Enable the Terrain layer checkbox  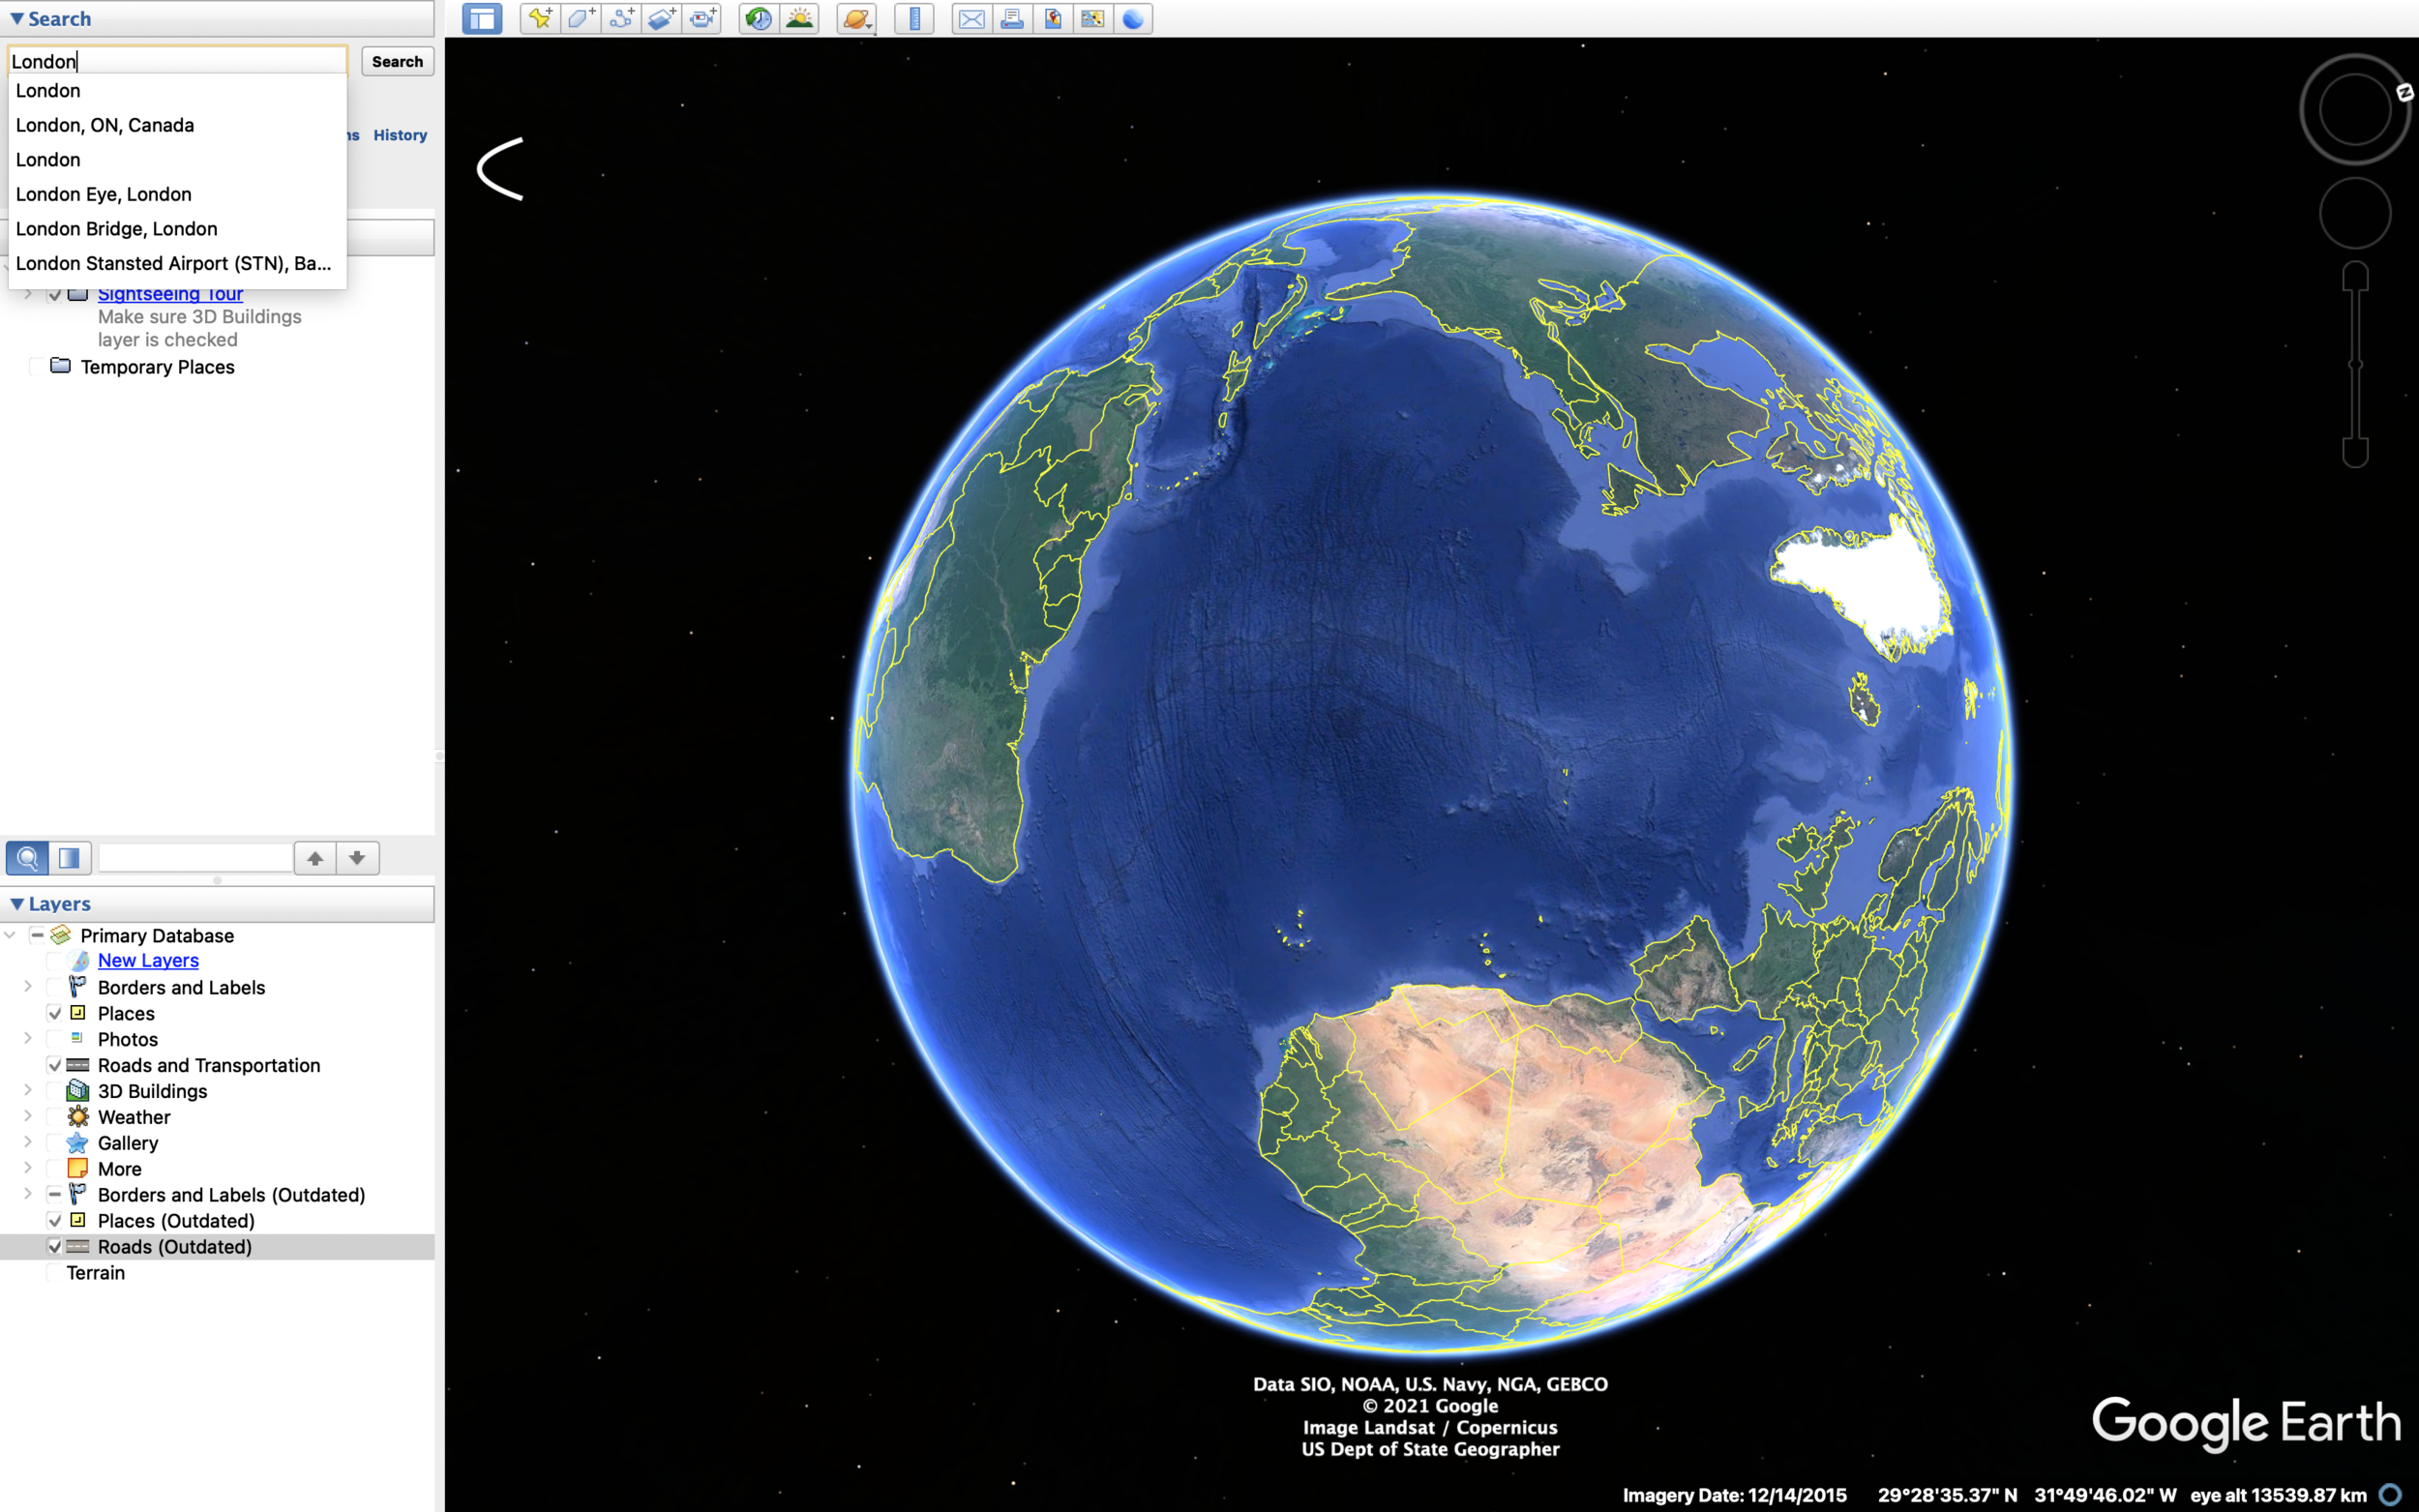point(55,1273)
